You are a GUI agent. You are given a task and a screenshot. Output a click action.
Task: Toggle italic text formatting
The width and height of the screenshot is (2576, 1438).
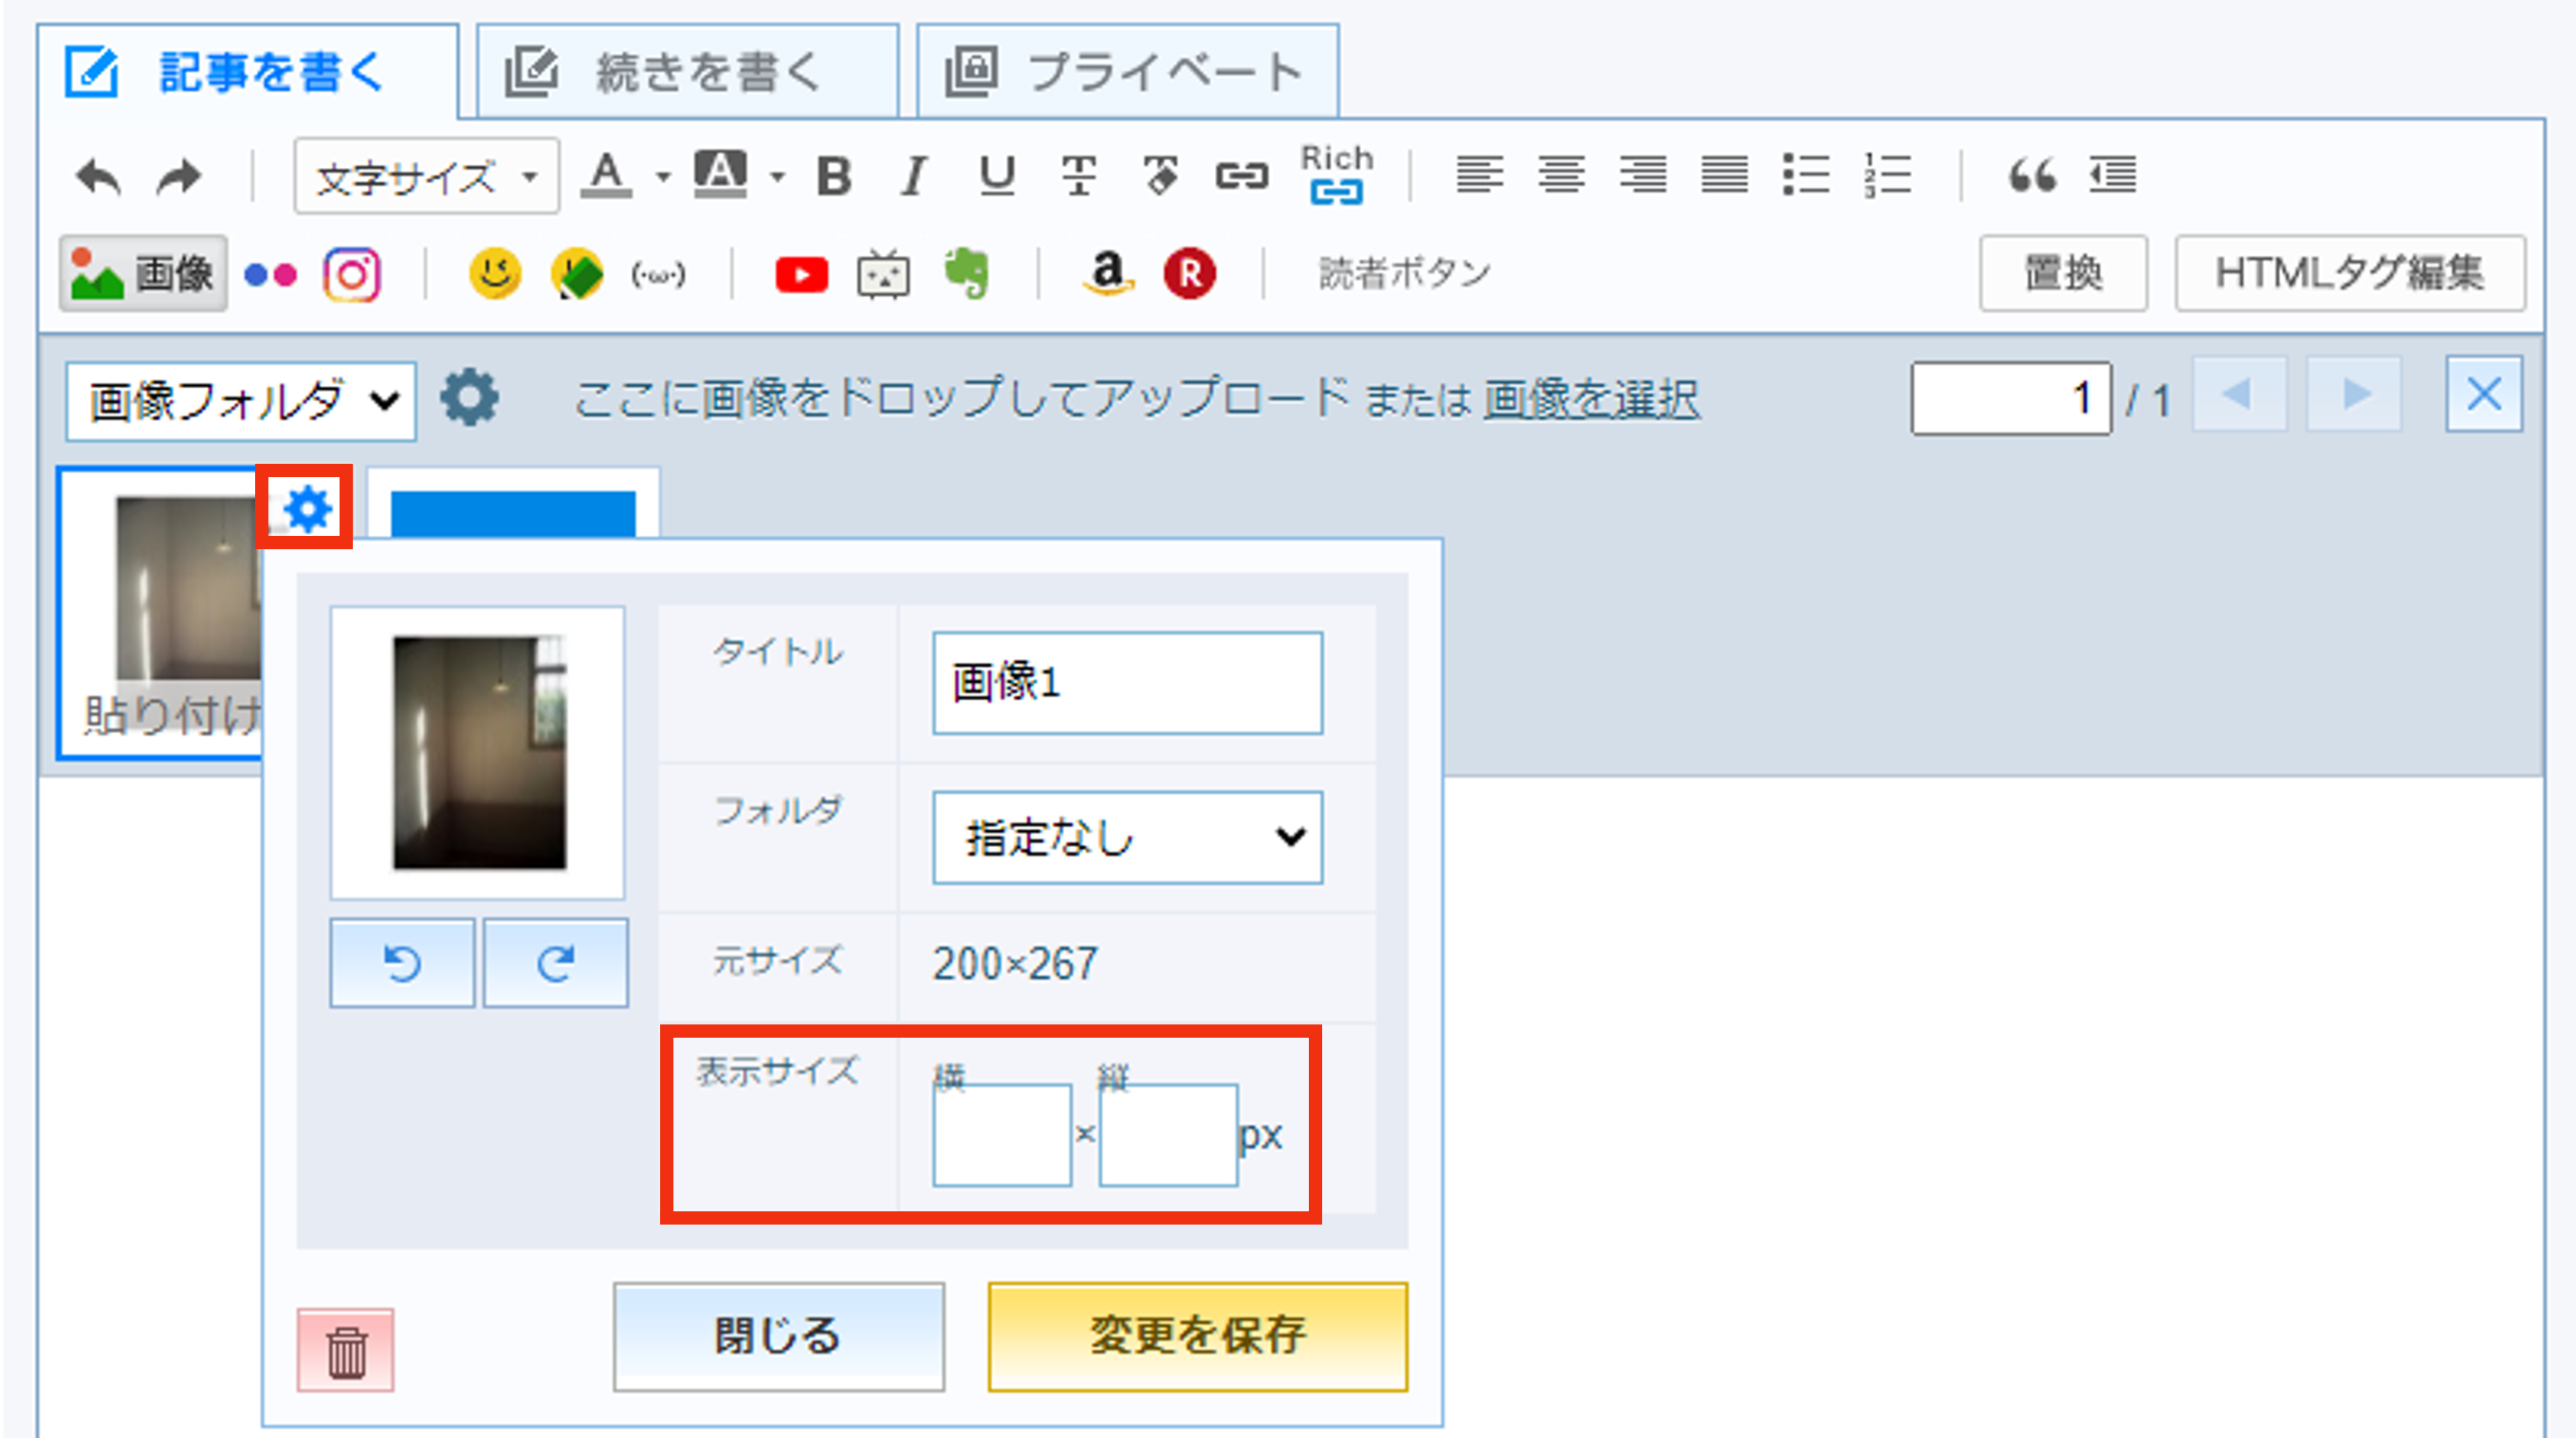pos(913,175)
